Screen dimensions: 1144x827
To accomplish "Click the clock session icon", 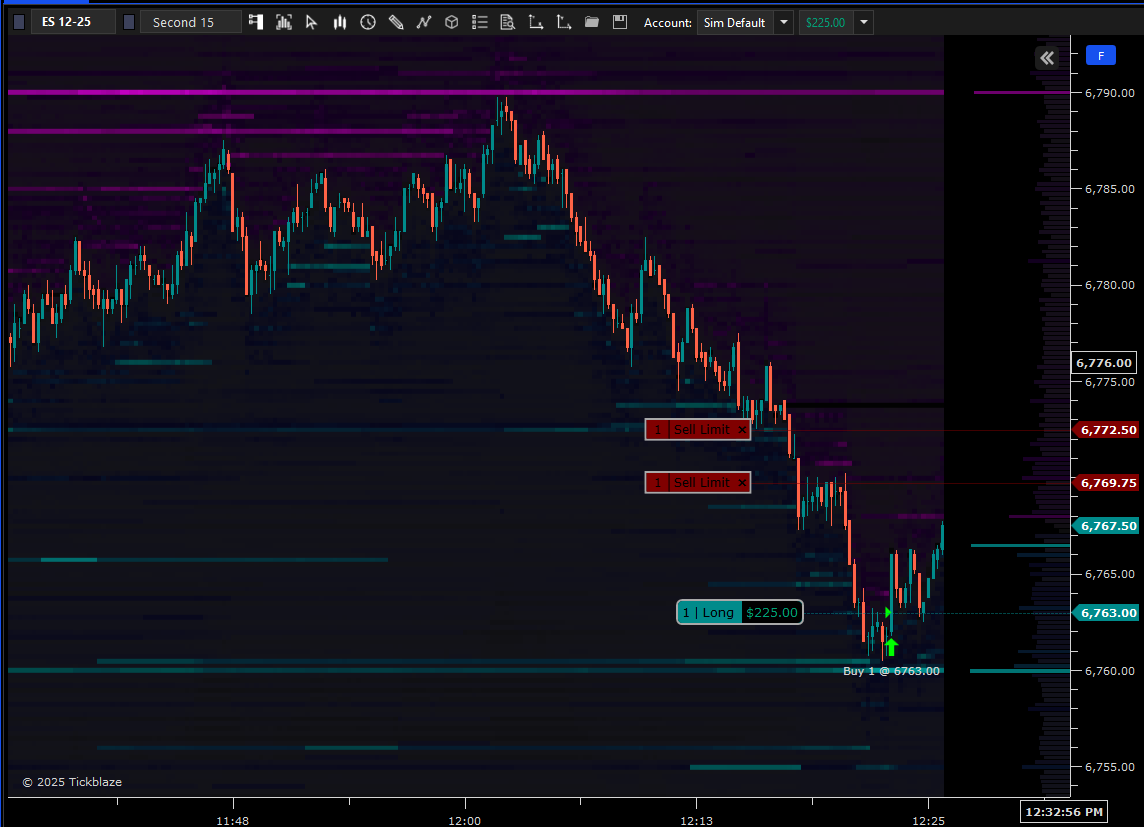I will click(x=368, y=22).
